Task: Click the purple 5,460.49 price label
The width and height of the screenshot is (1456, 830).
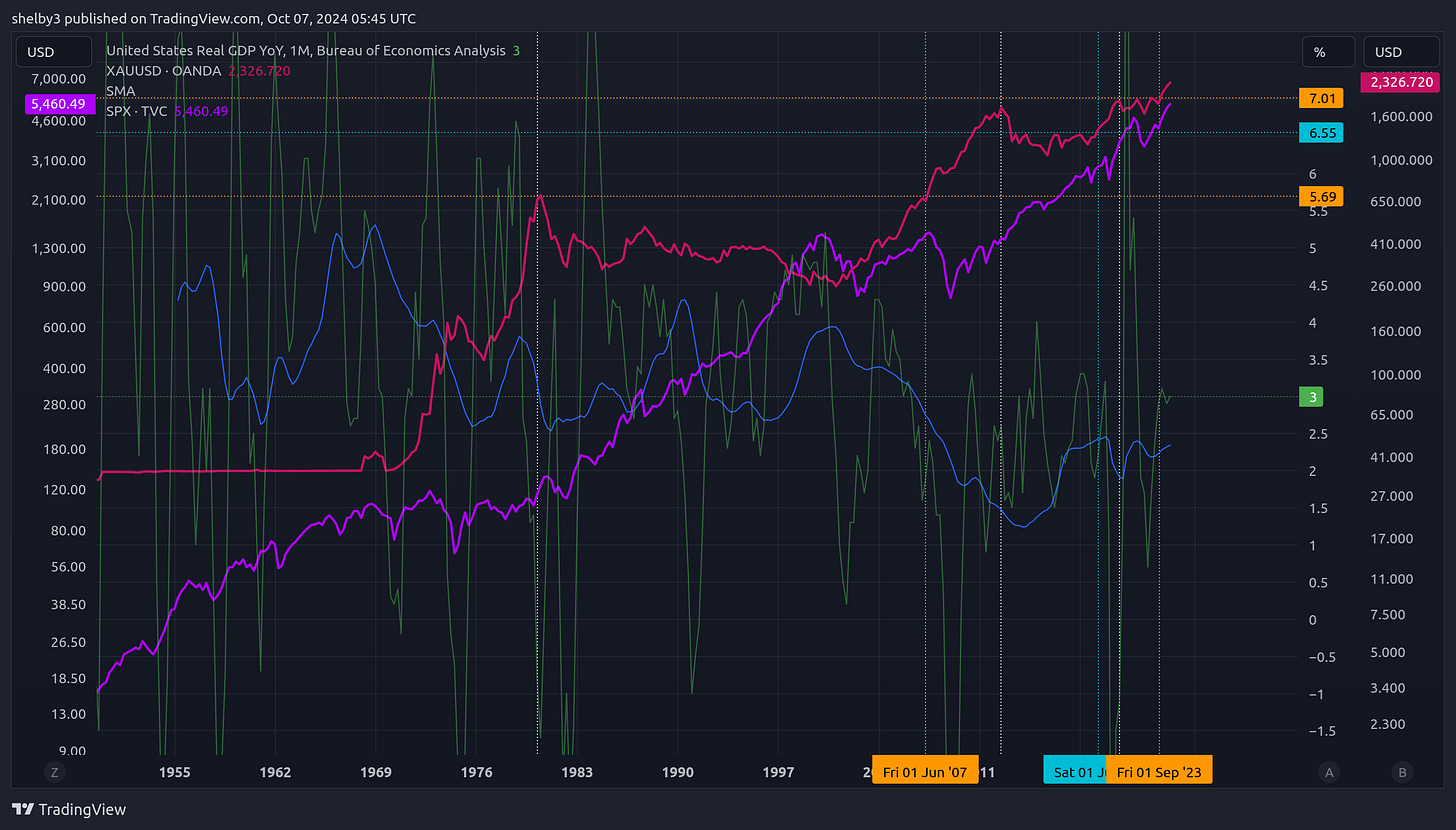Action: click(x=62, y=103)
